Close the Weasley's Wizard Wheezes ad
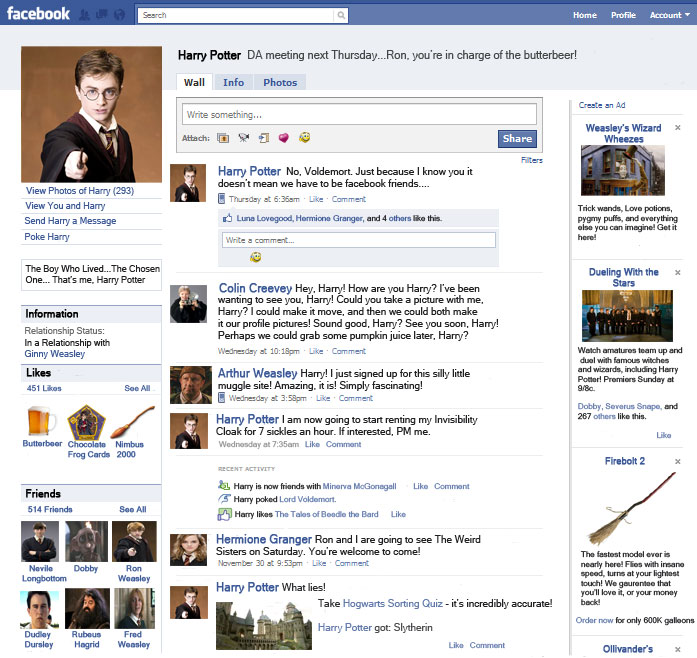 pyautogui.click(x=678, y=128)
